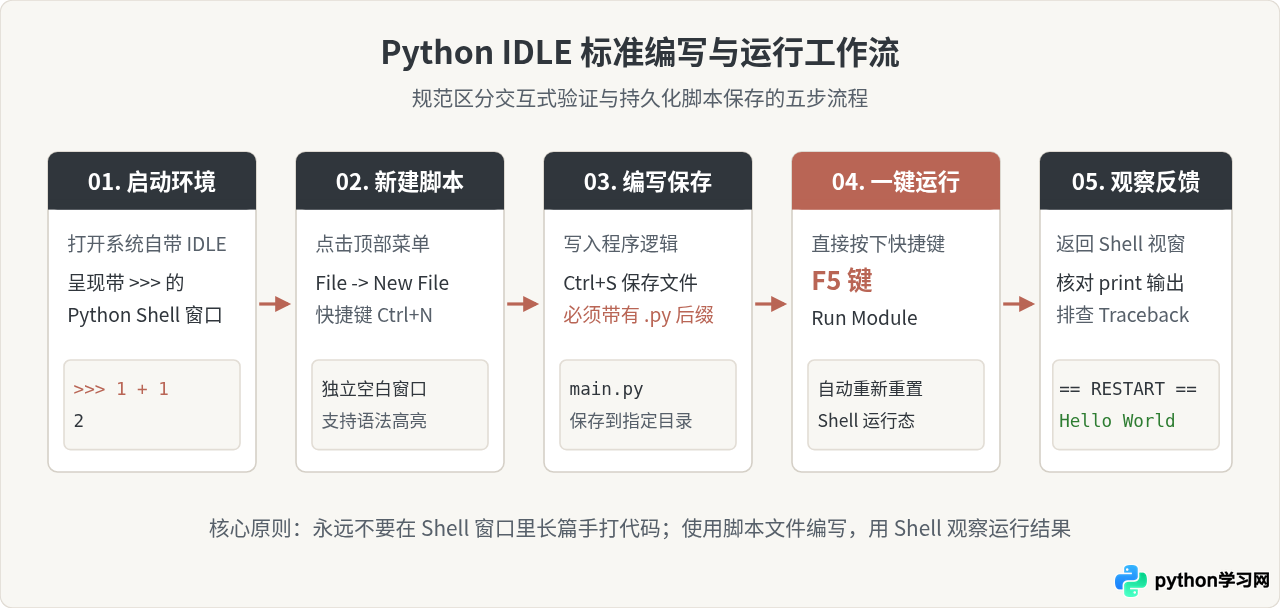
Task: Click the text '保存到指定目录'
Action: click(x=632, y=421)
